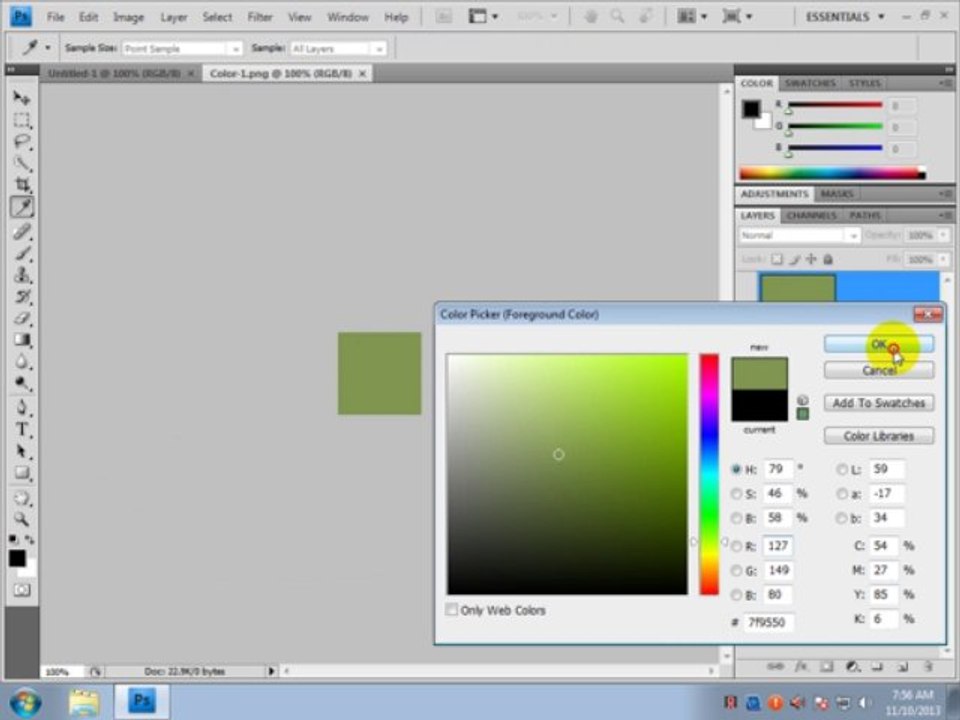The height and width of the screenshot is (720, 960).
Task: Select the G green radio button
Action: (737, 571)
